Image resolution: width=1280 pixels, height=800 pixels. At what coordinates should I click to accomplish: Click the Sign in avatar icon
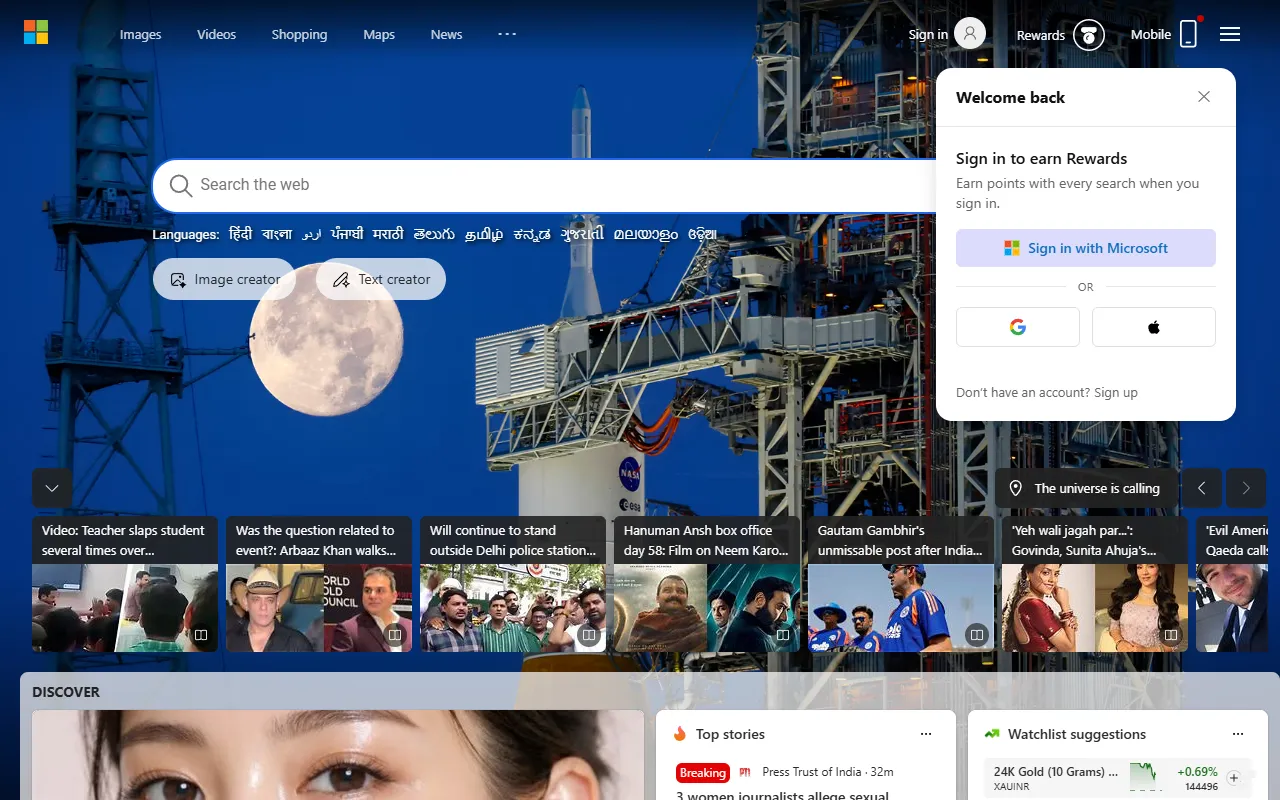point(970,33)
